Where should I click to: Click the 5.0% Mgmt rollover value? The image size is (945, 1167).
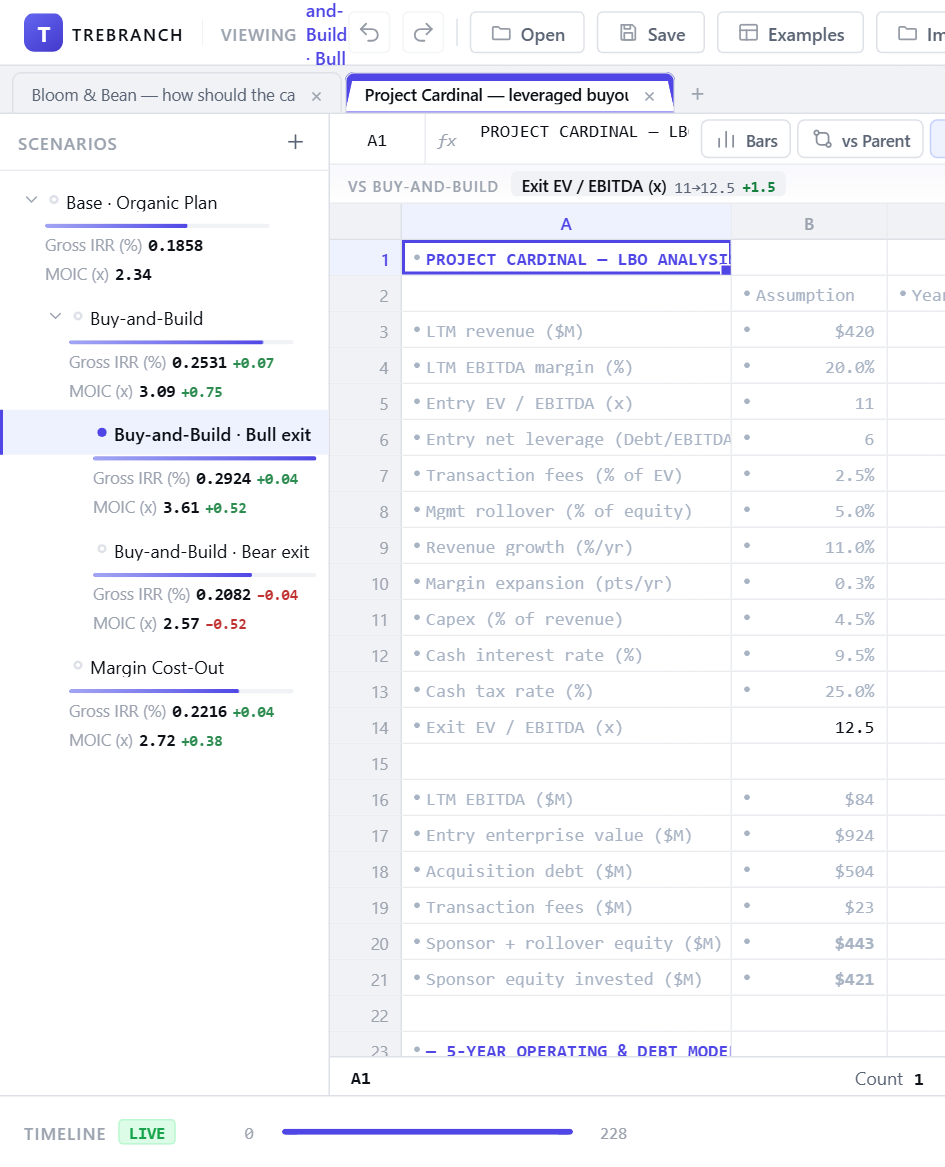pyautogui.click(x=809, y=511)
